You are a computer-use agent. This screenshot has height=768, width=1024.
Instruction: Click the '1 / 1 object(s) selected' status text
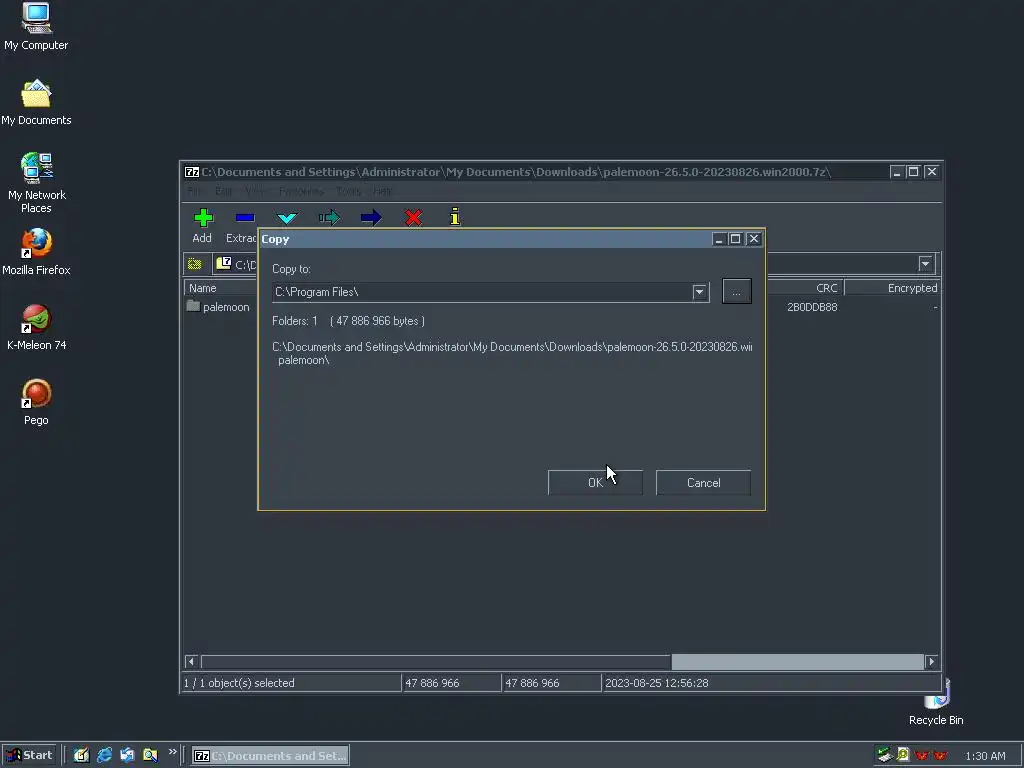(x=239, y=683)
